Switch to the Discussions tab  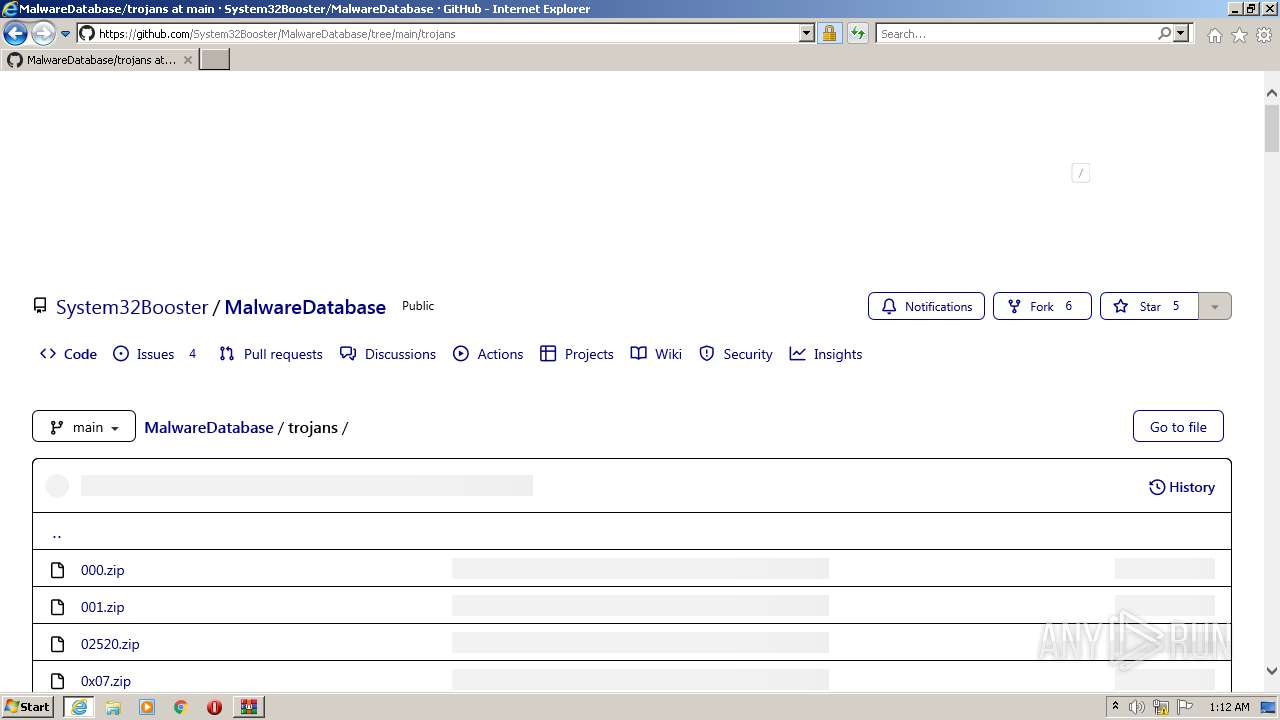pos(388,354)
